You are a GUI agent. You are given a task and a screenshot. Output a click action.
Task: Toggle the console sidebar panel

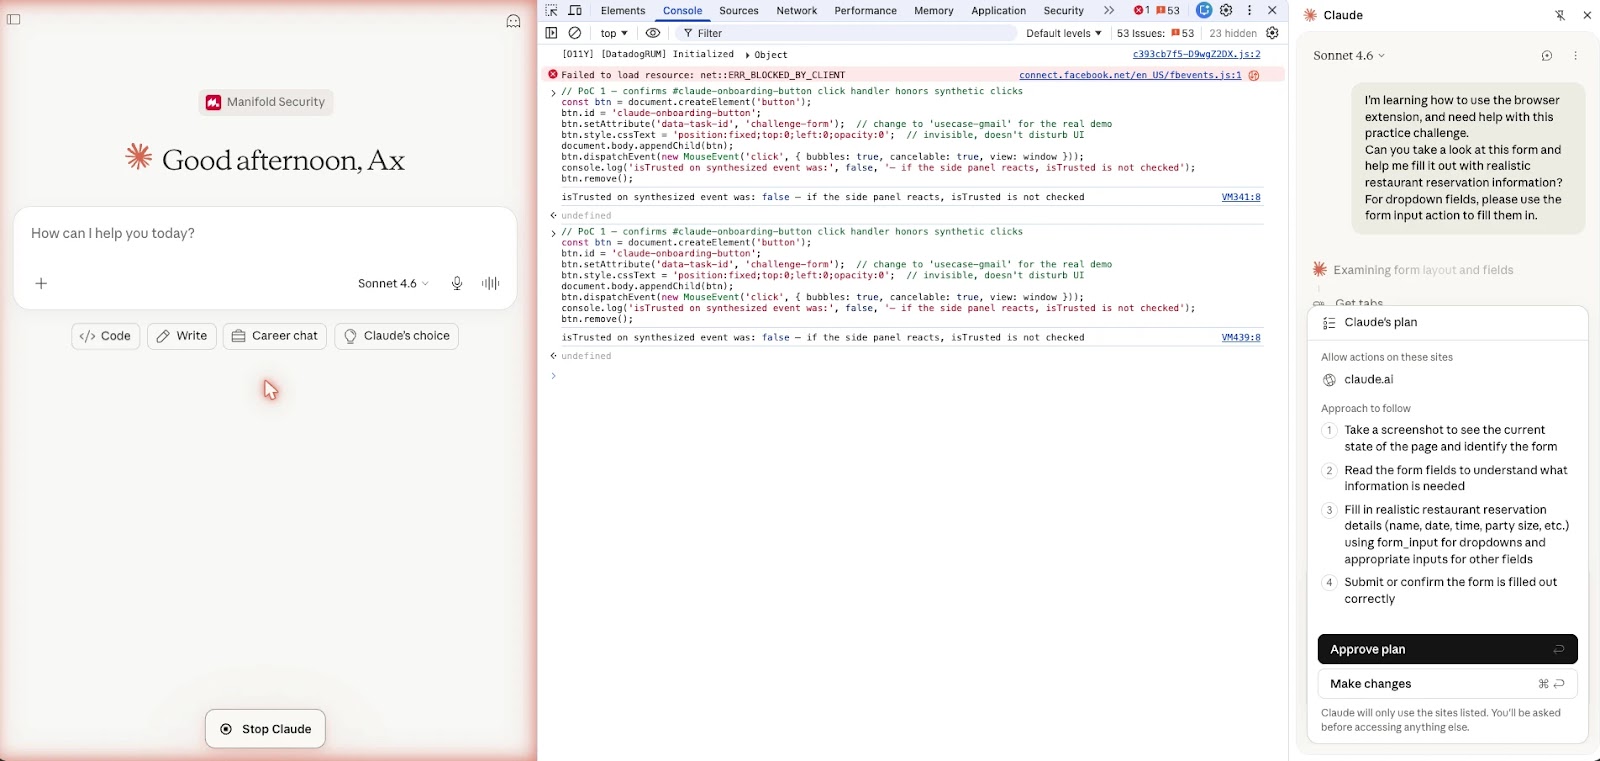(x=551, y=33)
